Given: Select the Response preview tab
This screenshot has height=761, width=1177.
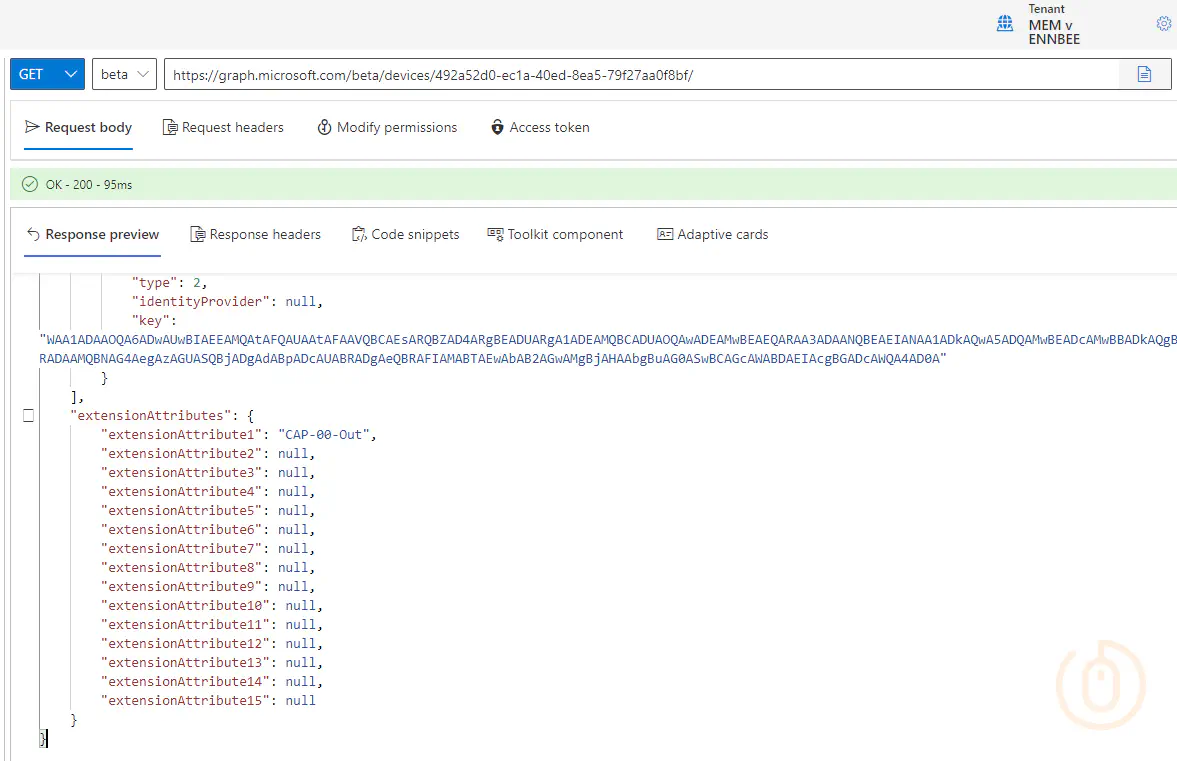Looking at the screenshot, I should click(x=92, y=233).
